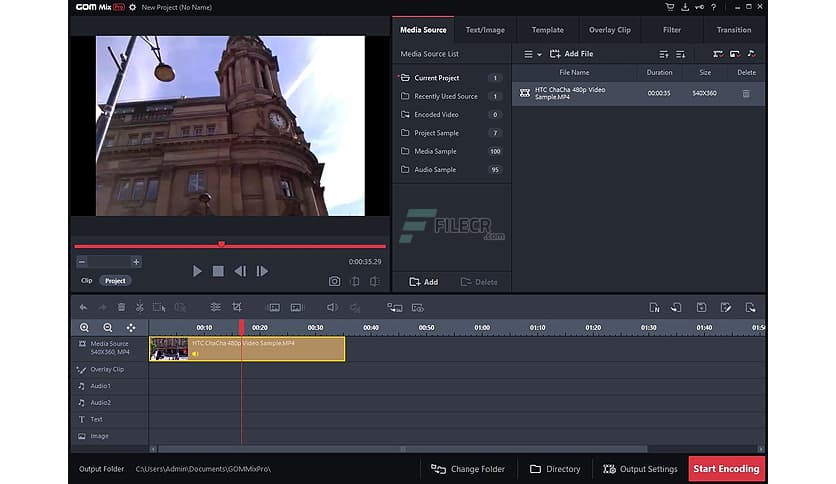Screen dimensions: 836x484
Task: Click Add below the media source list
Action: (x=423, y=282)
